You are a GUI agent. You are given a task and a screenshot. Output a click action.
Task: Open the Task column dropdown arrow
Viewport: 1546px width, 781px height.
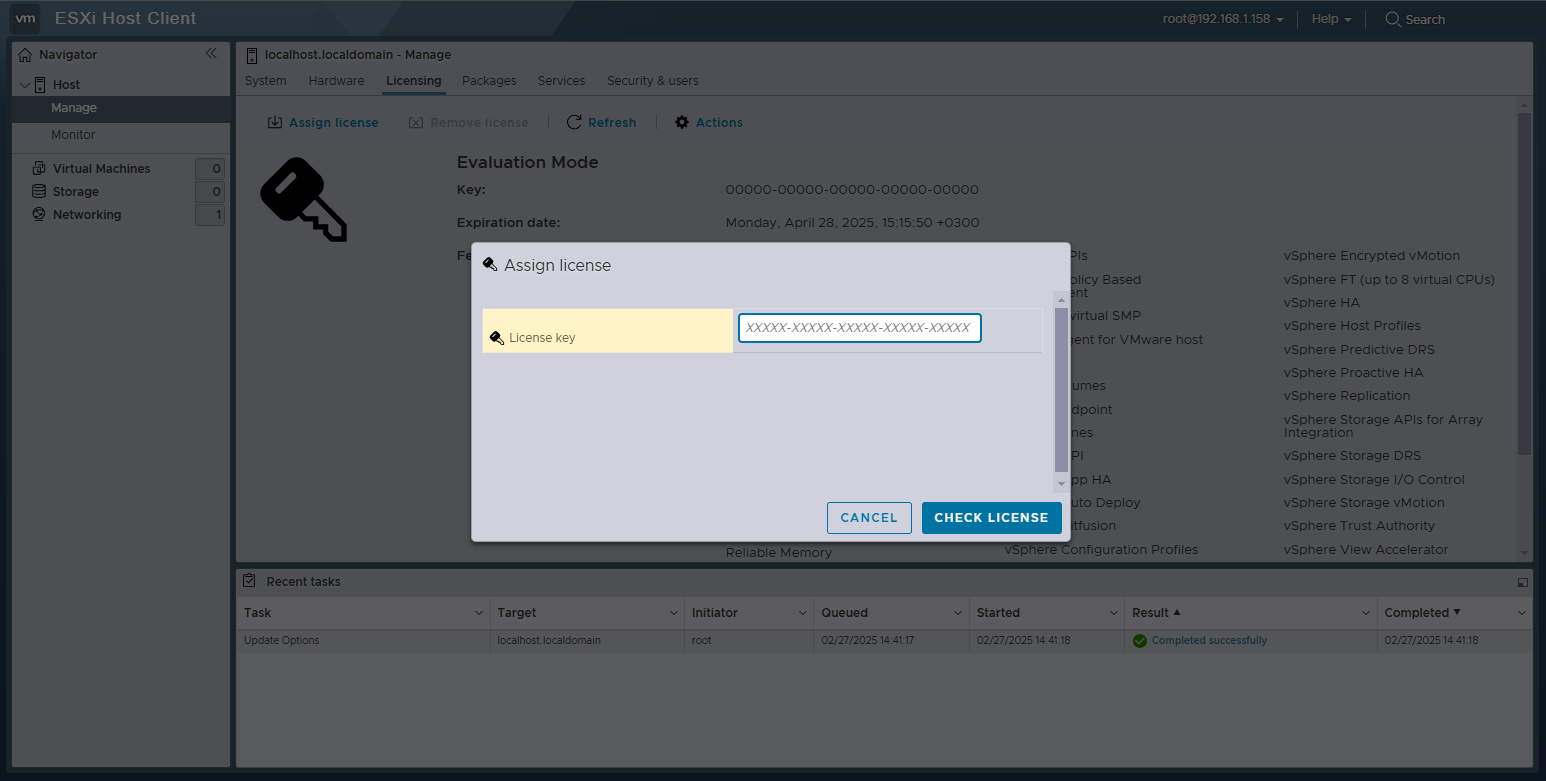(478, 613)
